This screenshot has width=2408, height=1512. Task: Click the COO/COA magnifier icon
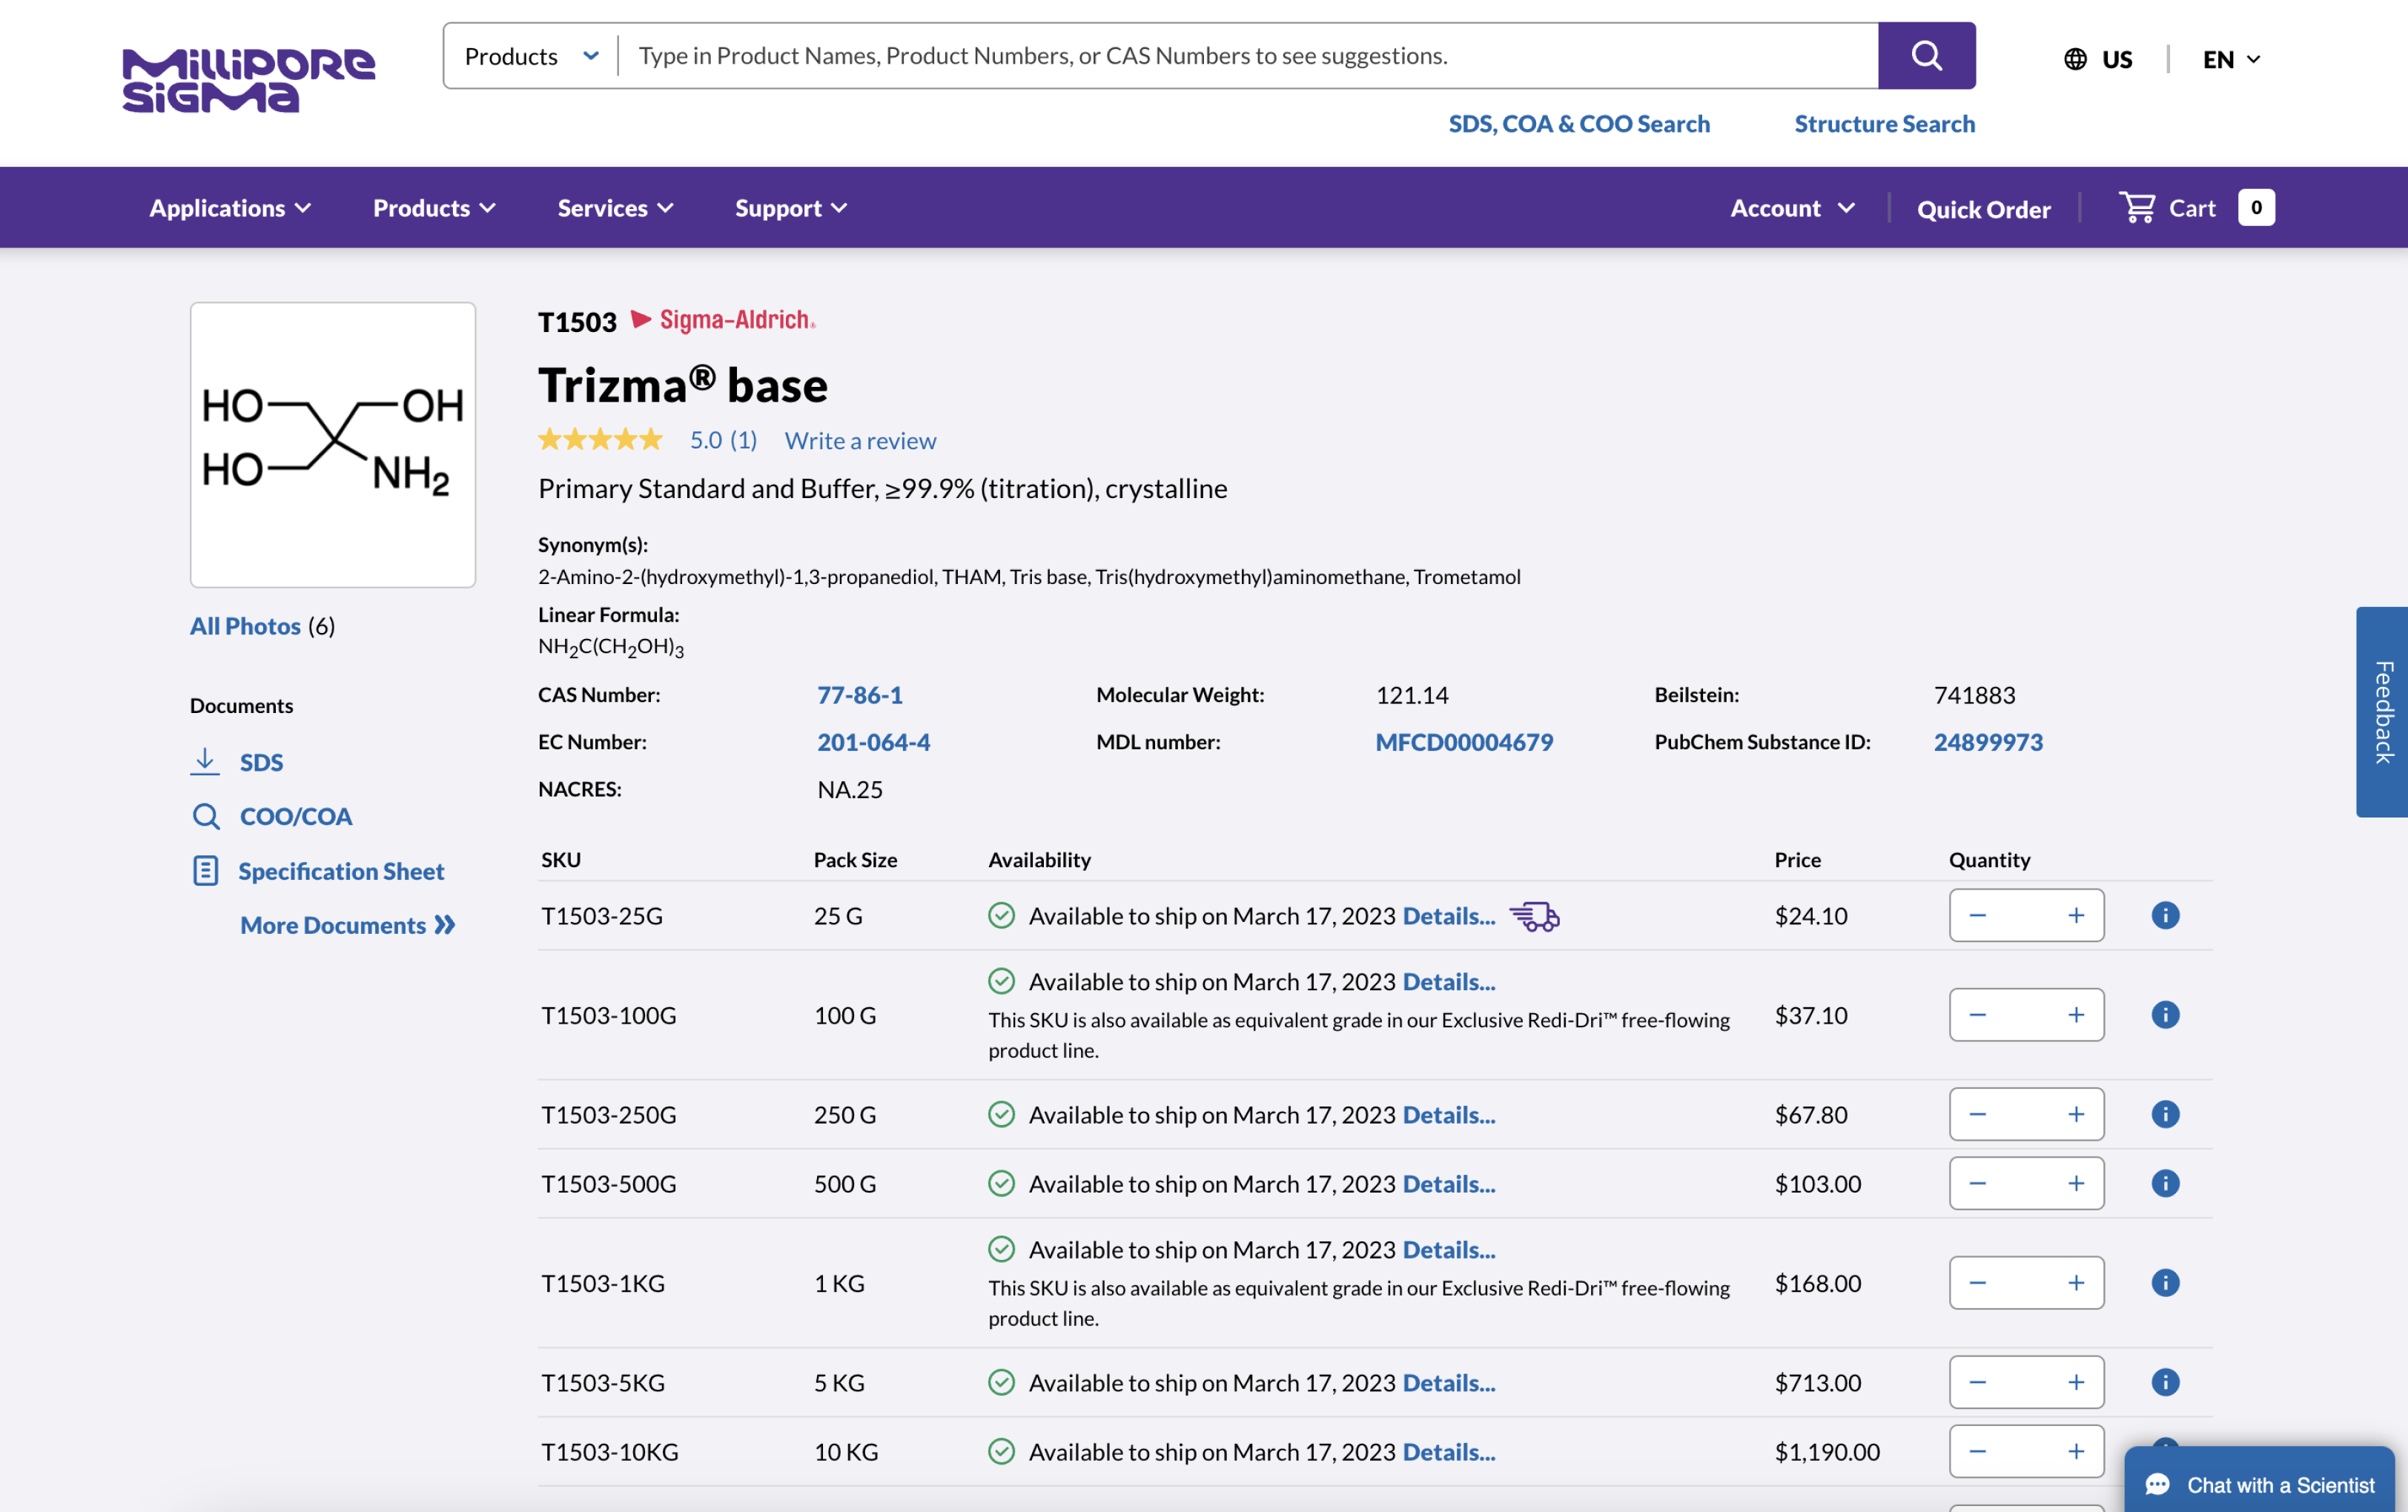(206, 816)
